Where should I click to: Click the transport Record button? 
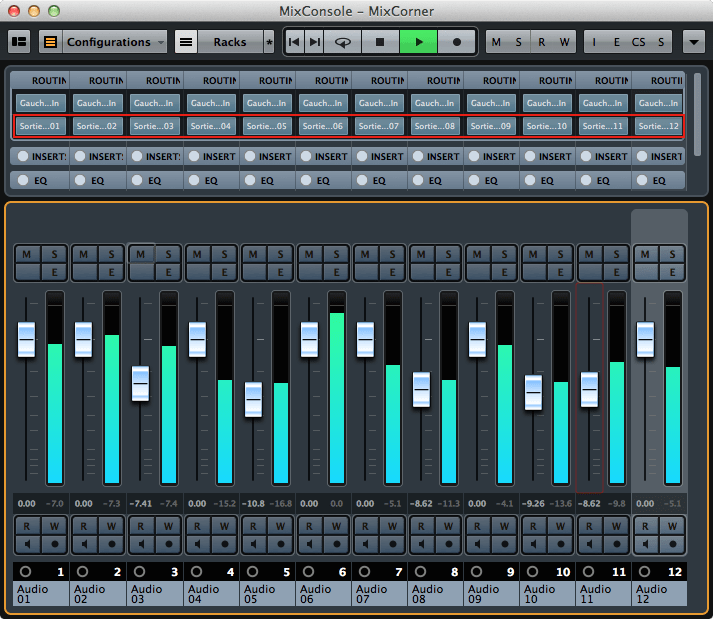457,42
